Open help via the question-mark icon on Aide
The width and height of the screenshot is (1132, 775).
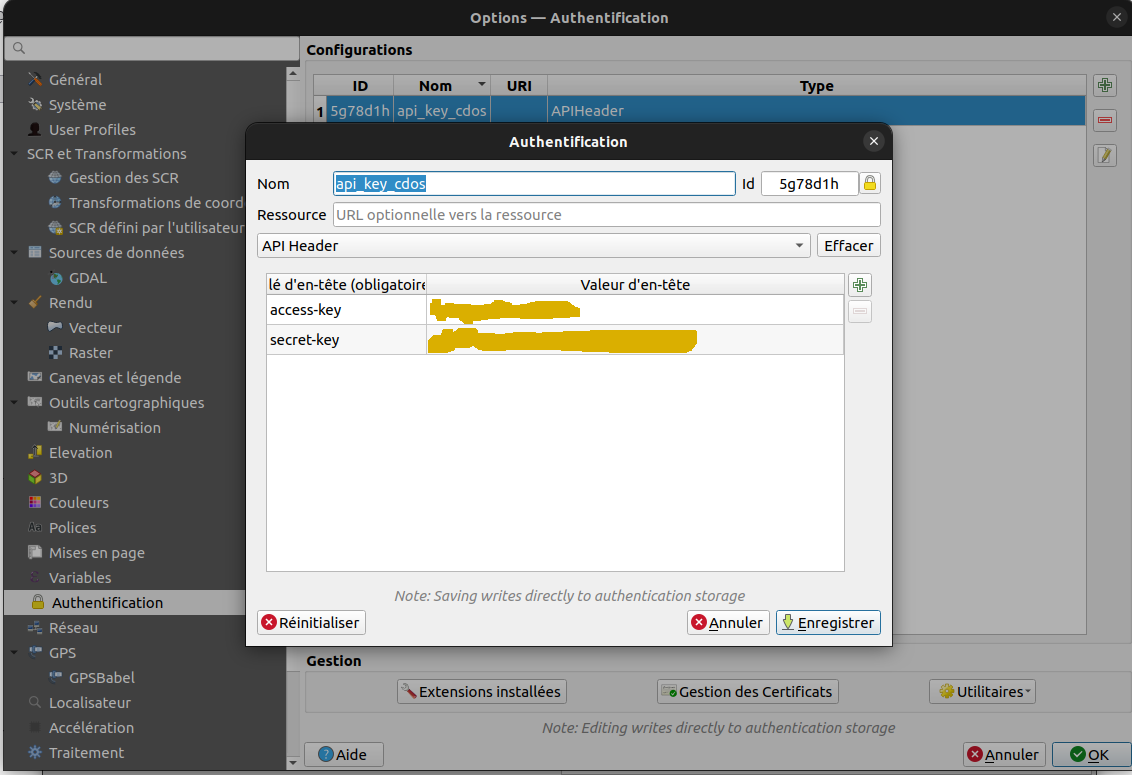click(327, 754)
